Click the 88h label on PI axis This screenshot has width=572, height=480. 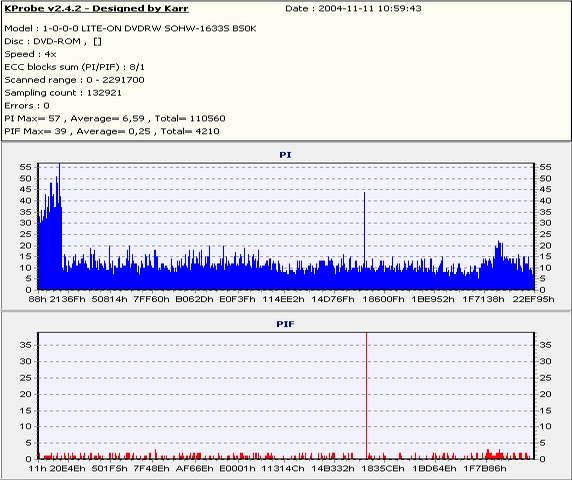click(38, 299)
